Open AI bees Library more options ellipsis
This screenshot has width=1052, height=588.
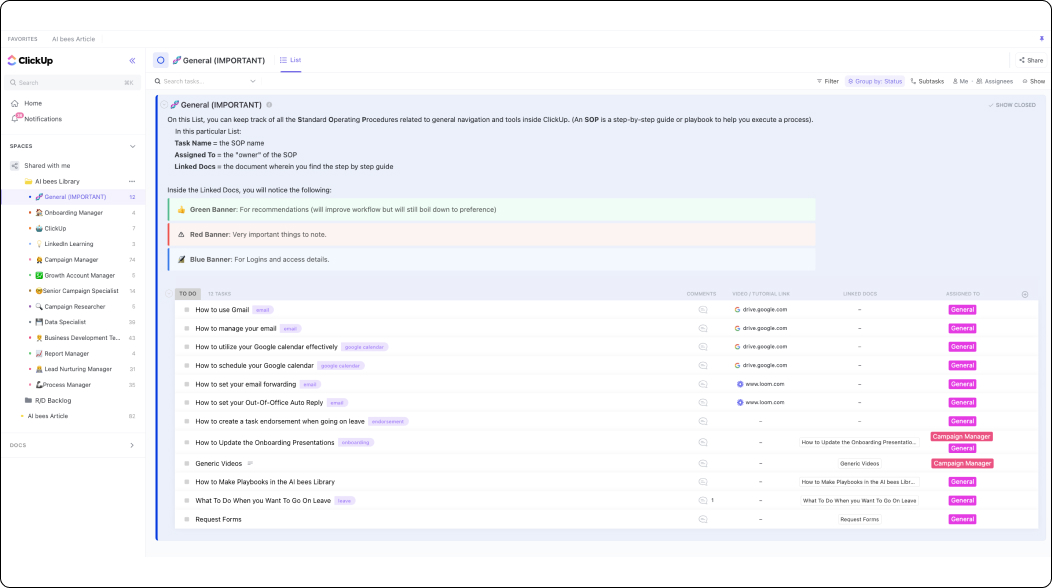[132, 181]
